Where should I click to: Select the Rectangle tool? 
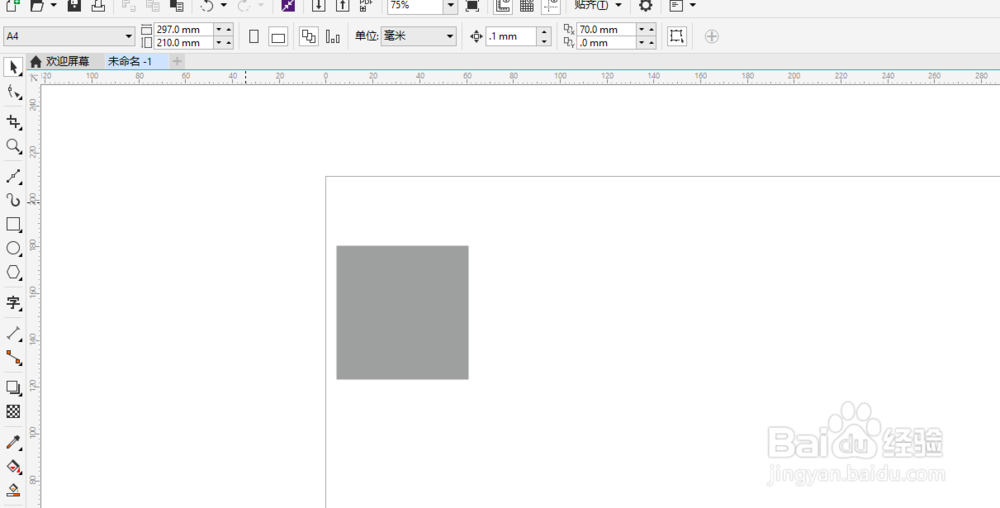pos(13,224)
